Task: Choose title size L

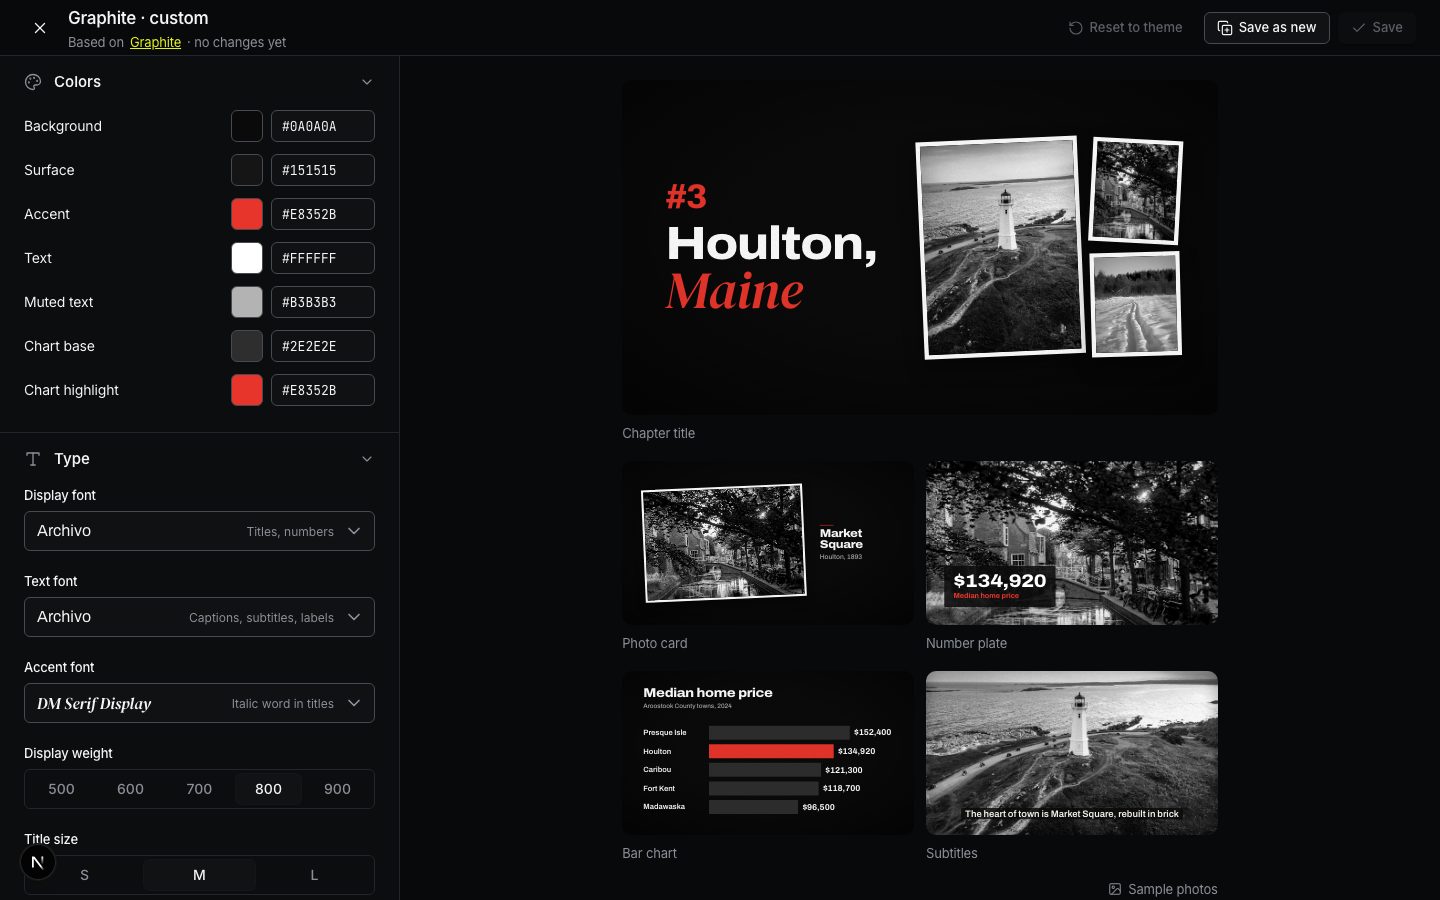Action: coord(314,875)
